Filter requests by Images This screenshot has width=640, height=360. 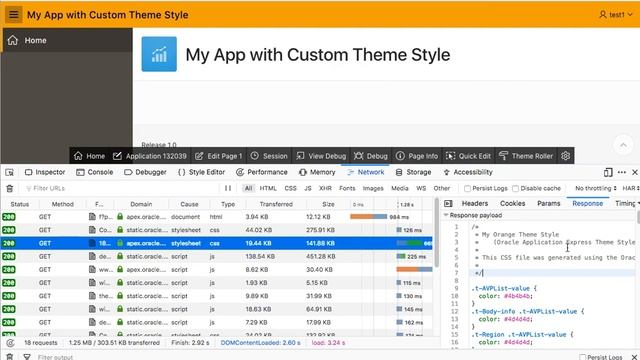pyautogui.click(x=373, y=188)
